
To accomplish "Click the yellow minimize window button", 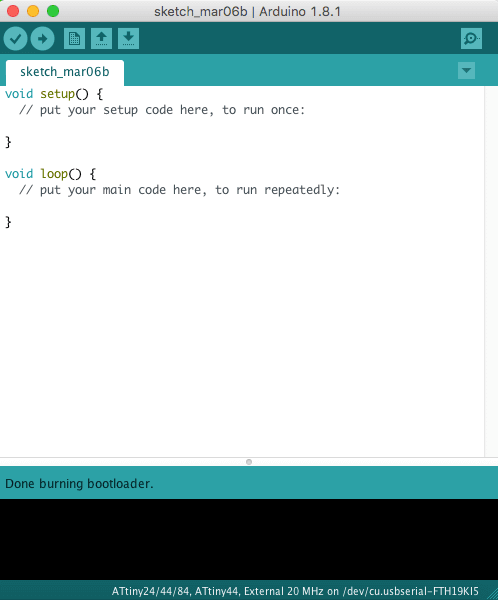I will tap(33, 11).
